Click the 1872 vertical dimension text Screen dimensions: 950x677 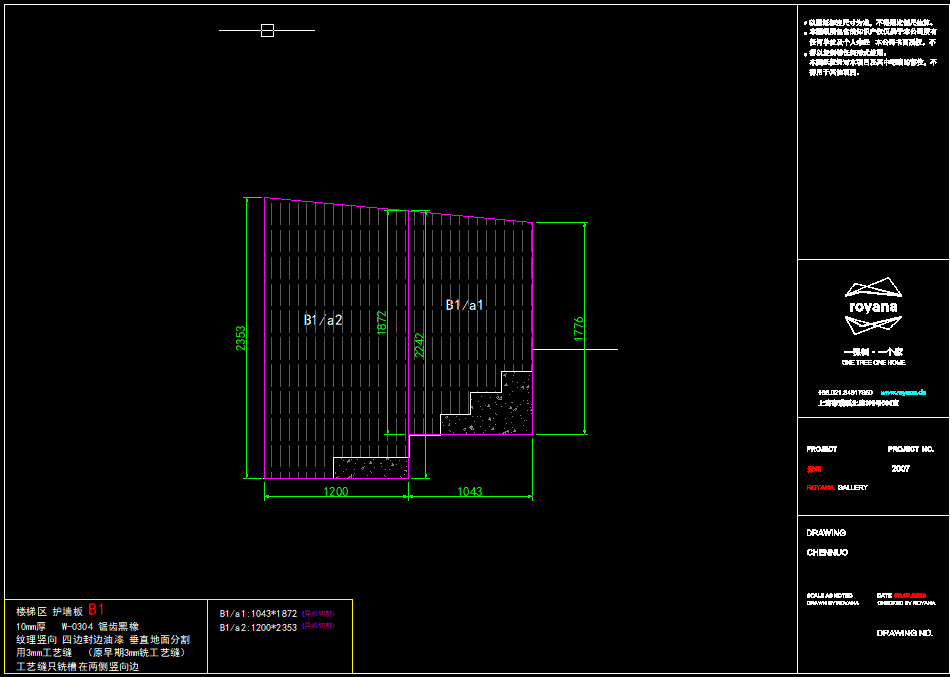click(x=381, y=323)
